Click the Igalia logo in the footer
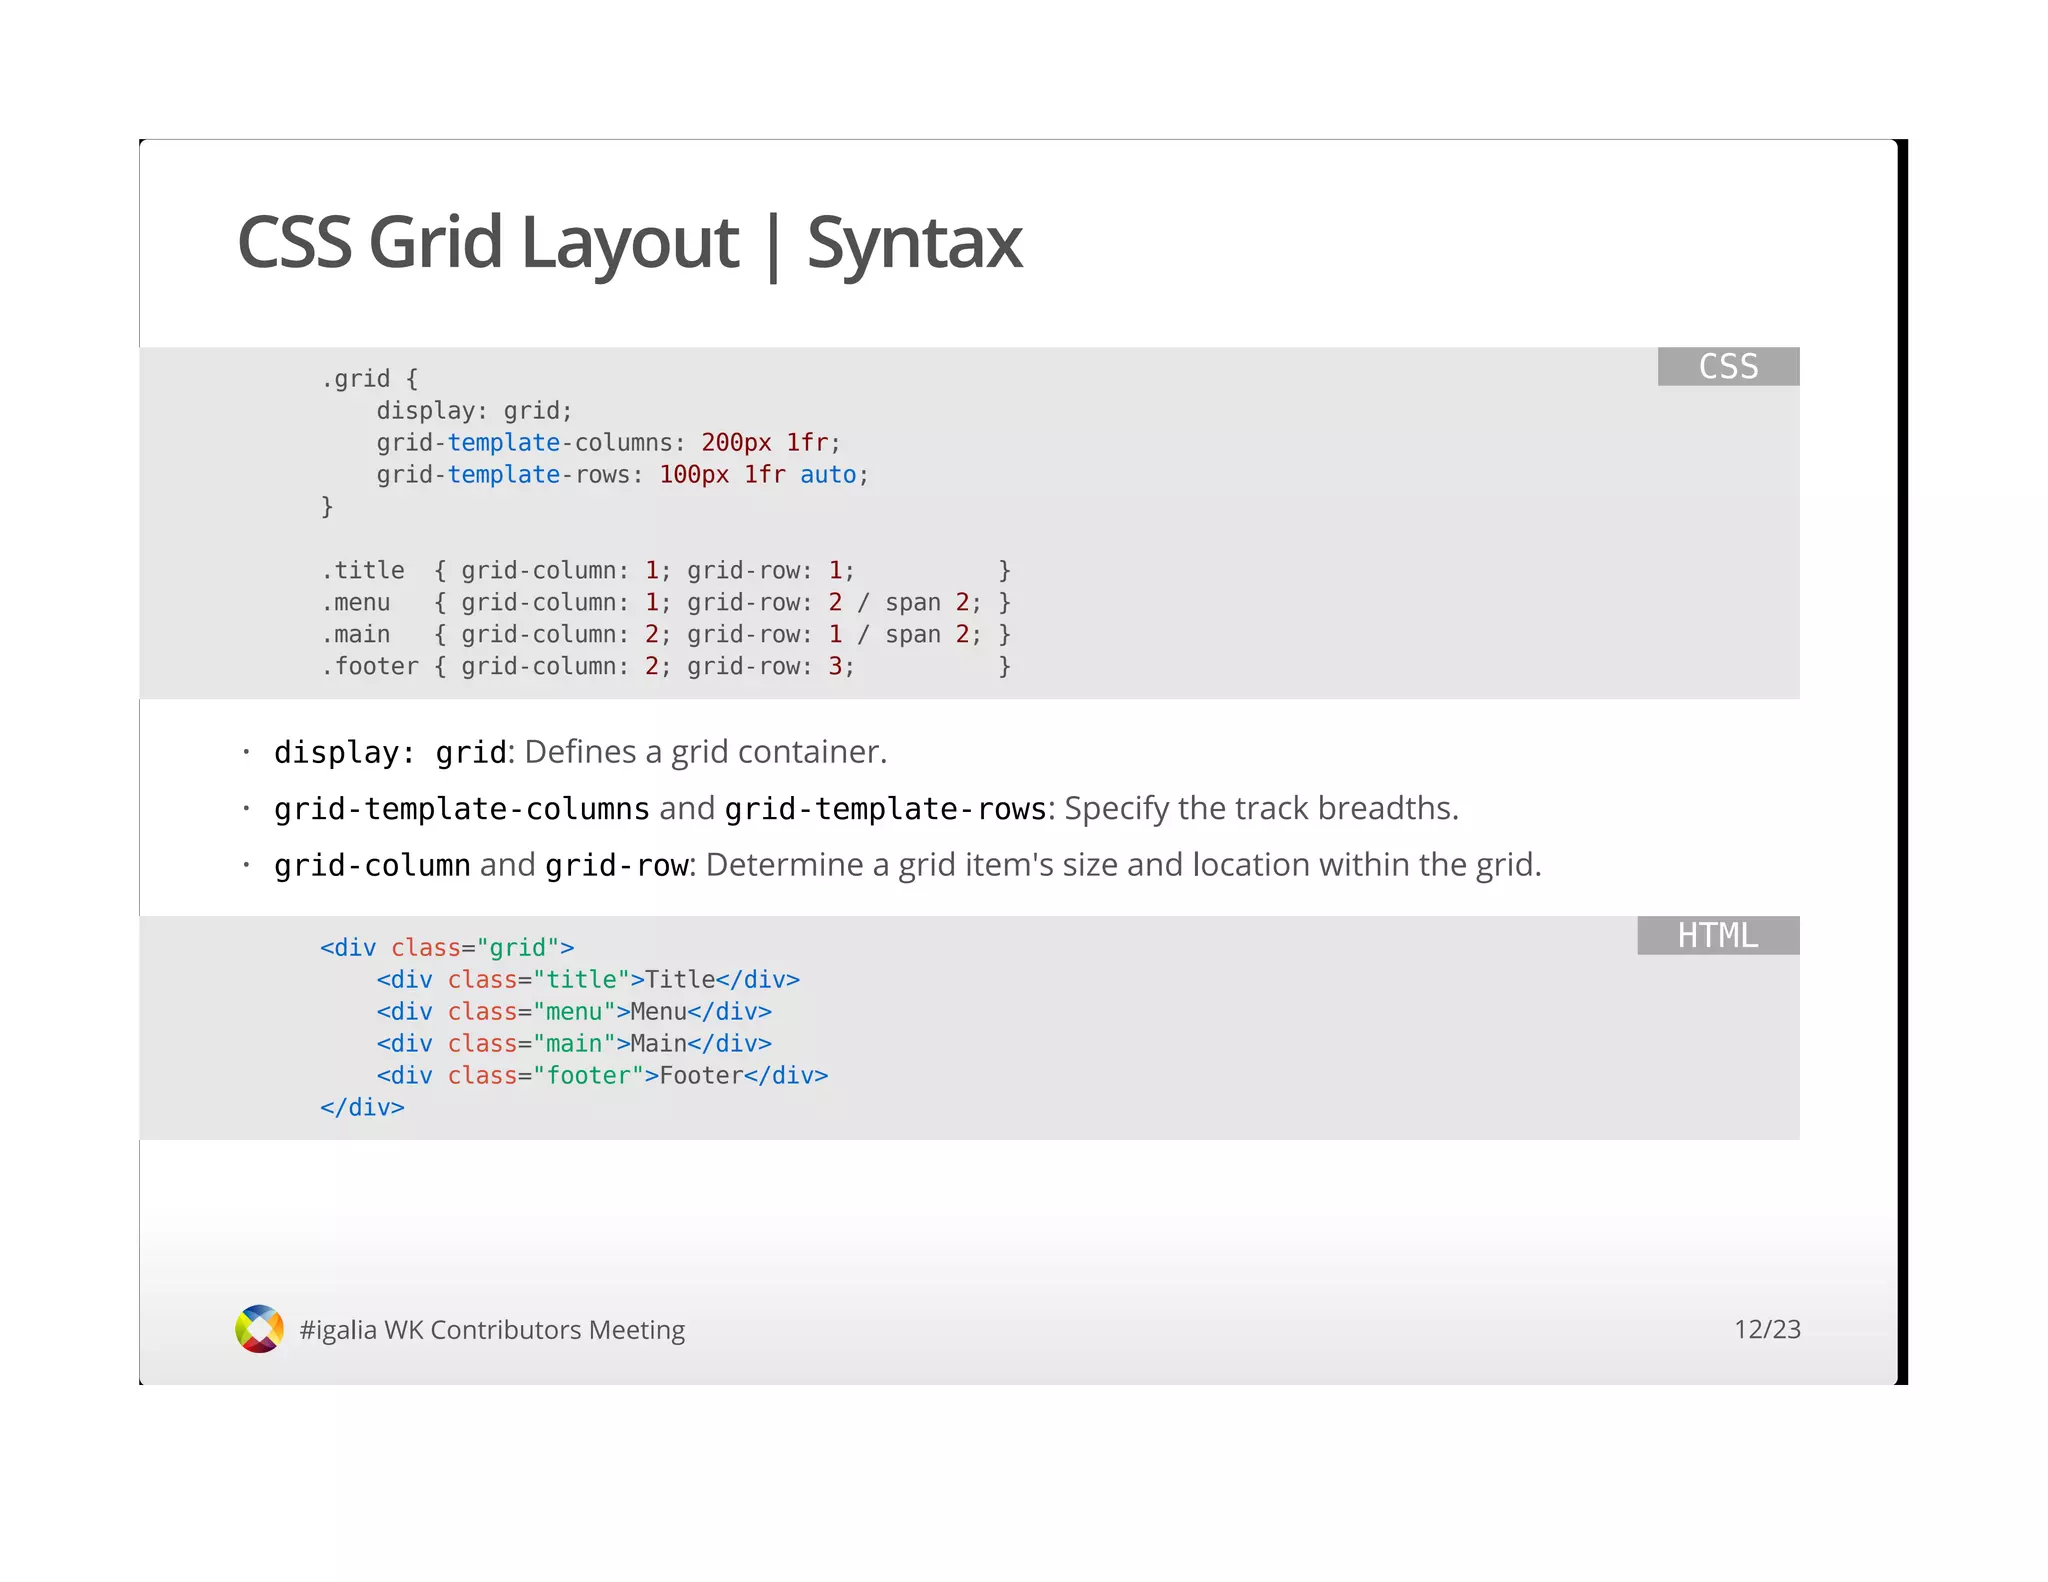The height and width of the screenshot is (1582, 2048). click(x=260, y=1329)
